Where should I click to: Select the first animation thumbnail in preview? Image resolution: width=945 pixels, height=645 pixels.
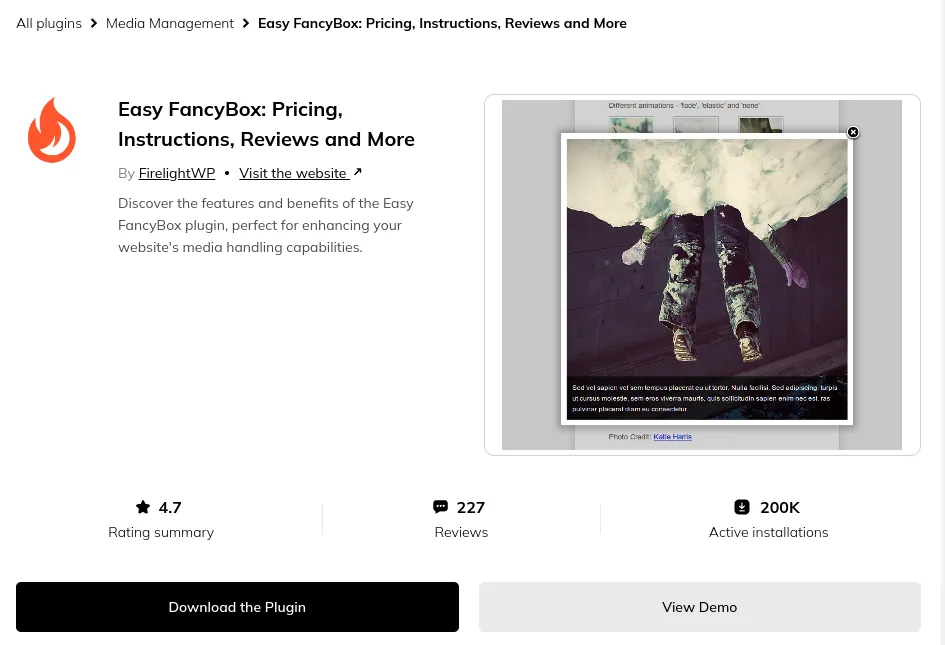click(631, 126)
